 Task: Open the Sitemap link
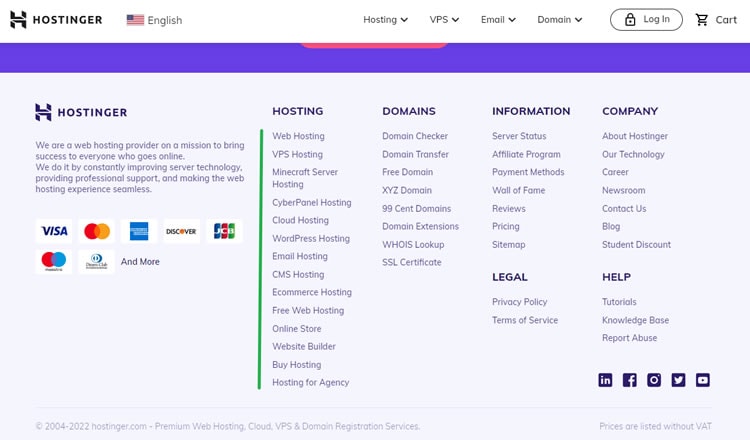pos(508,244)
